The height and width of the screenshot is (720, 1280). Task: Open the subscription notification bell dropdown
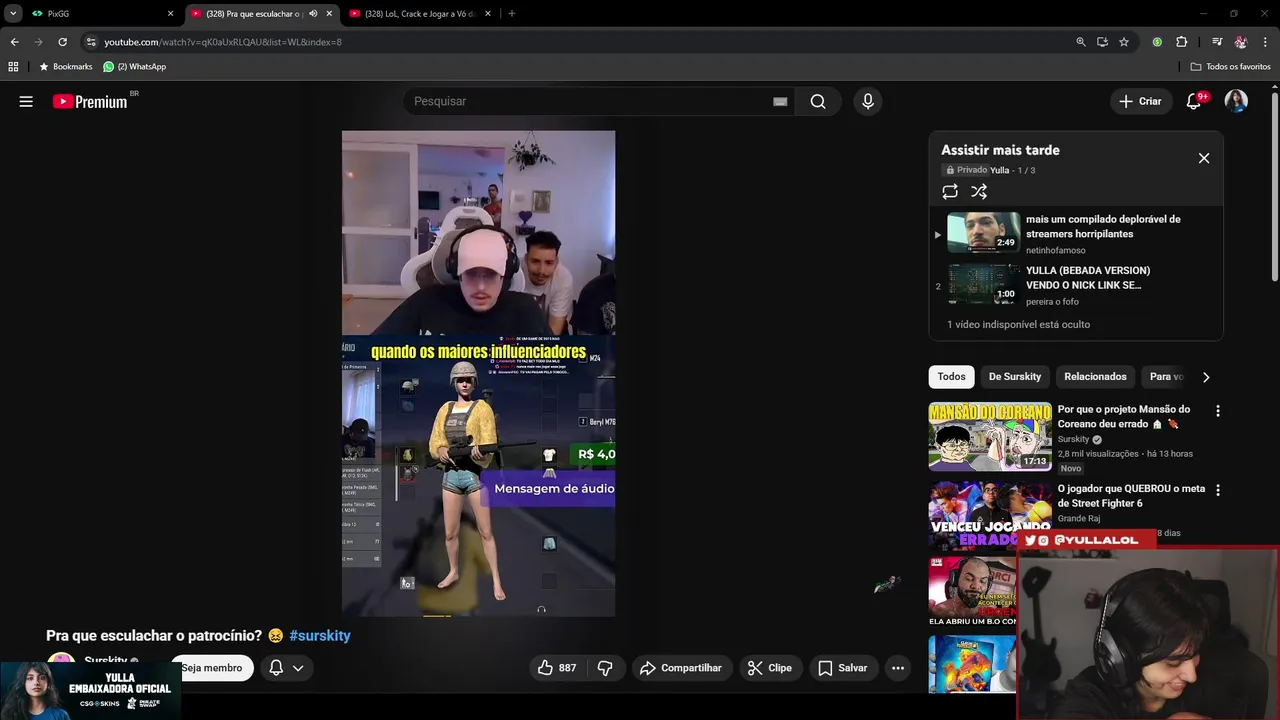pos(286,668)
